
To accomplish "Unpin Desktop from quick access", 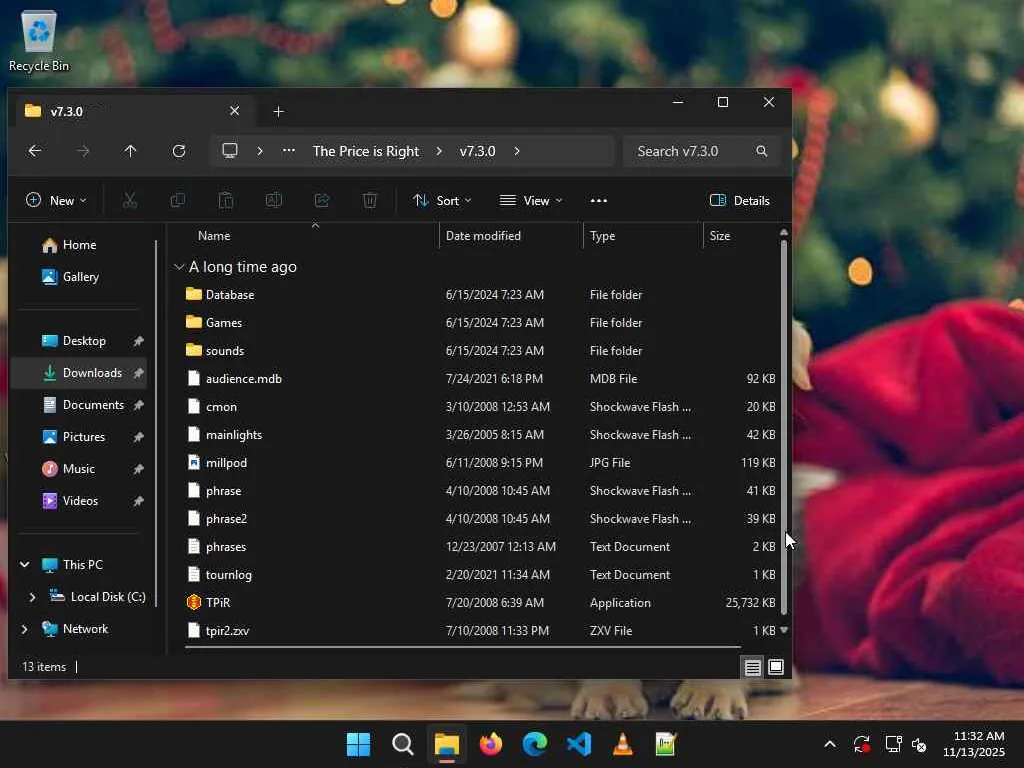I will click(138, 341).
